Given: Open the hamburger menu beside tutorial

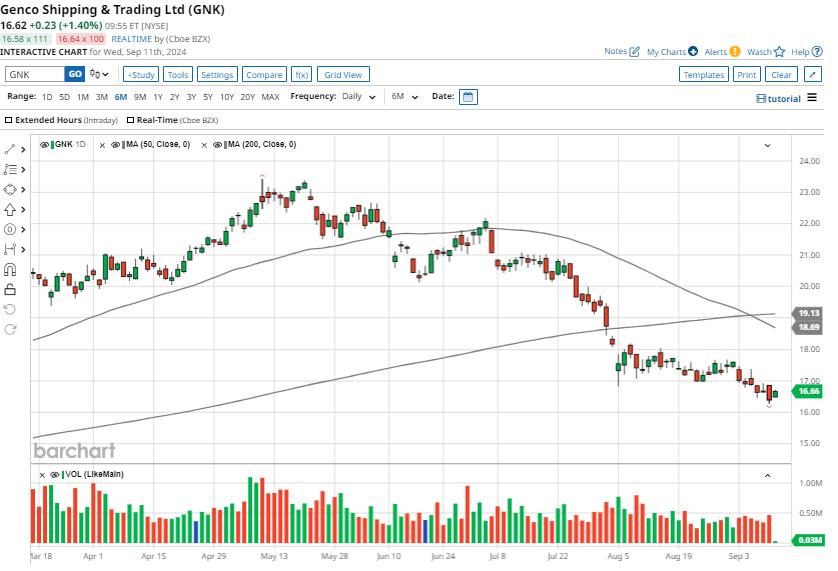Looking at the screenshot, I should pos(812,98).
